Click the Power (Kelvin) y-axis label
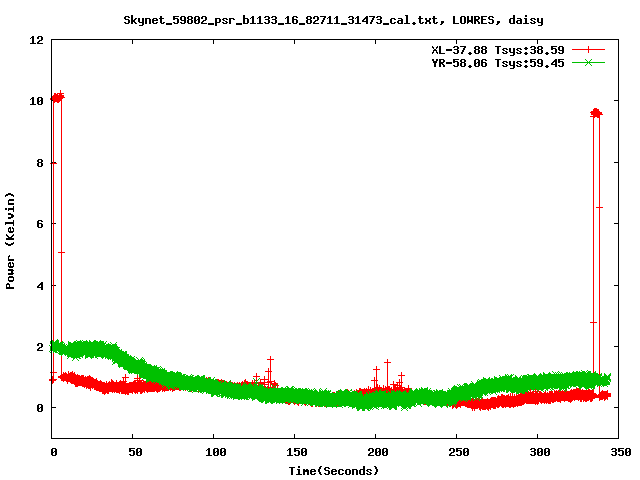 pyautogui.click(x=10, y=241)
